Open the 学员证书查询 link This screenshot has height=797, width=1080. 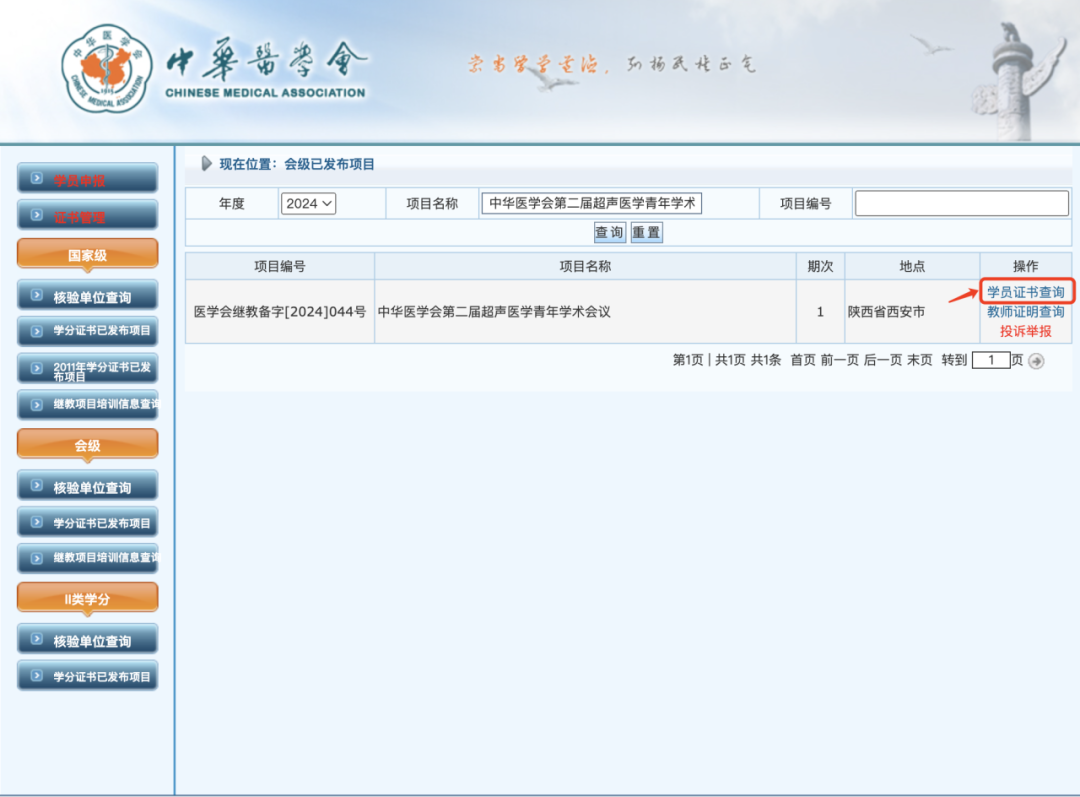pyautogui.click(x=1026, y=292)
